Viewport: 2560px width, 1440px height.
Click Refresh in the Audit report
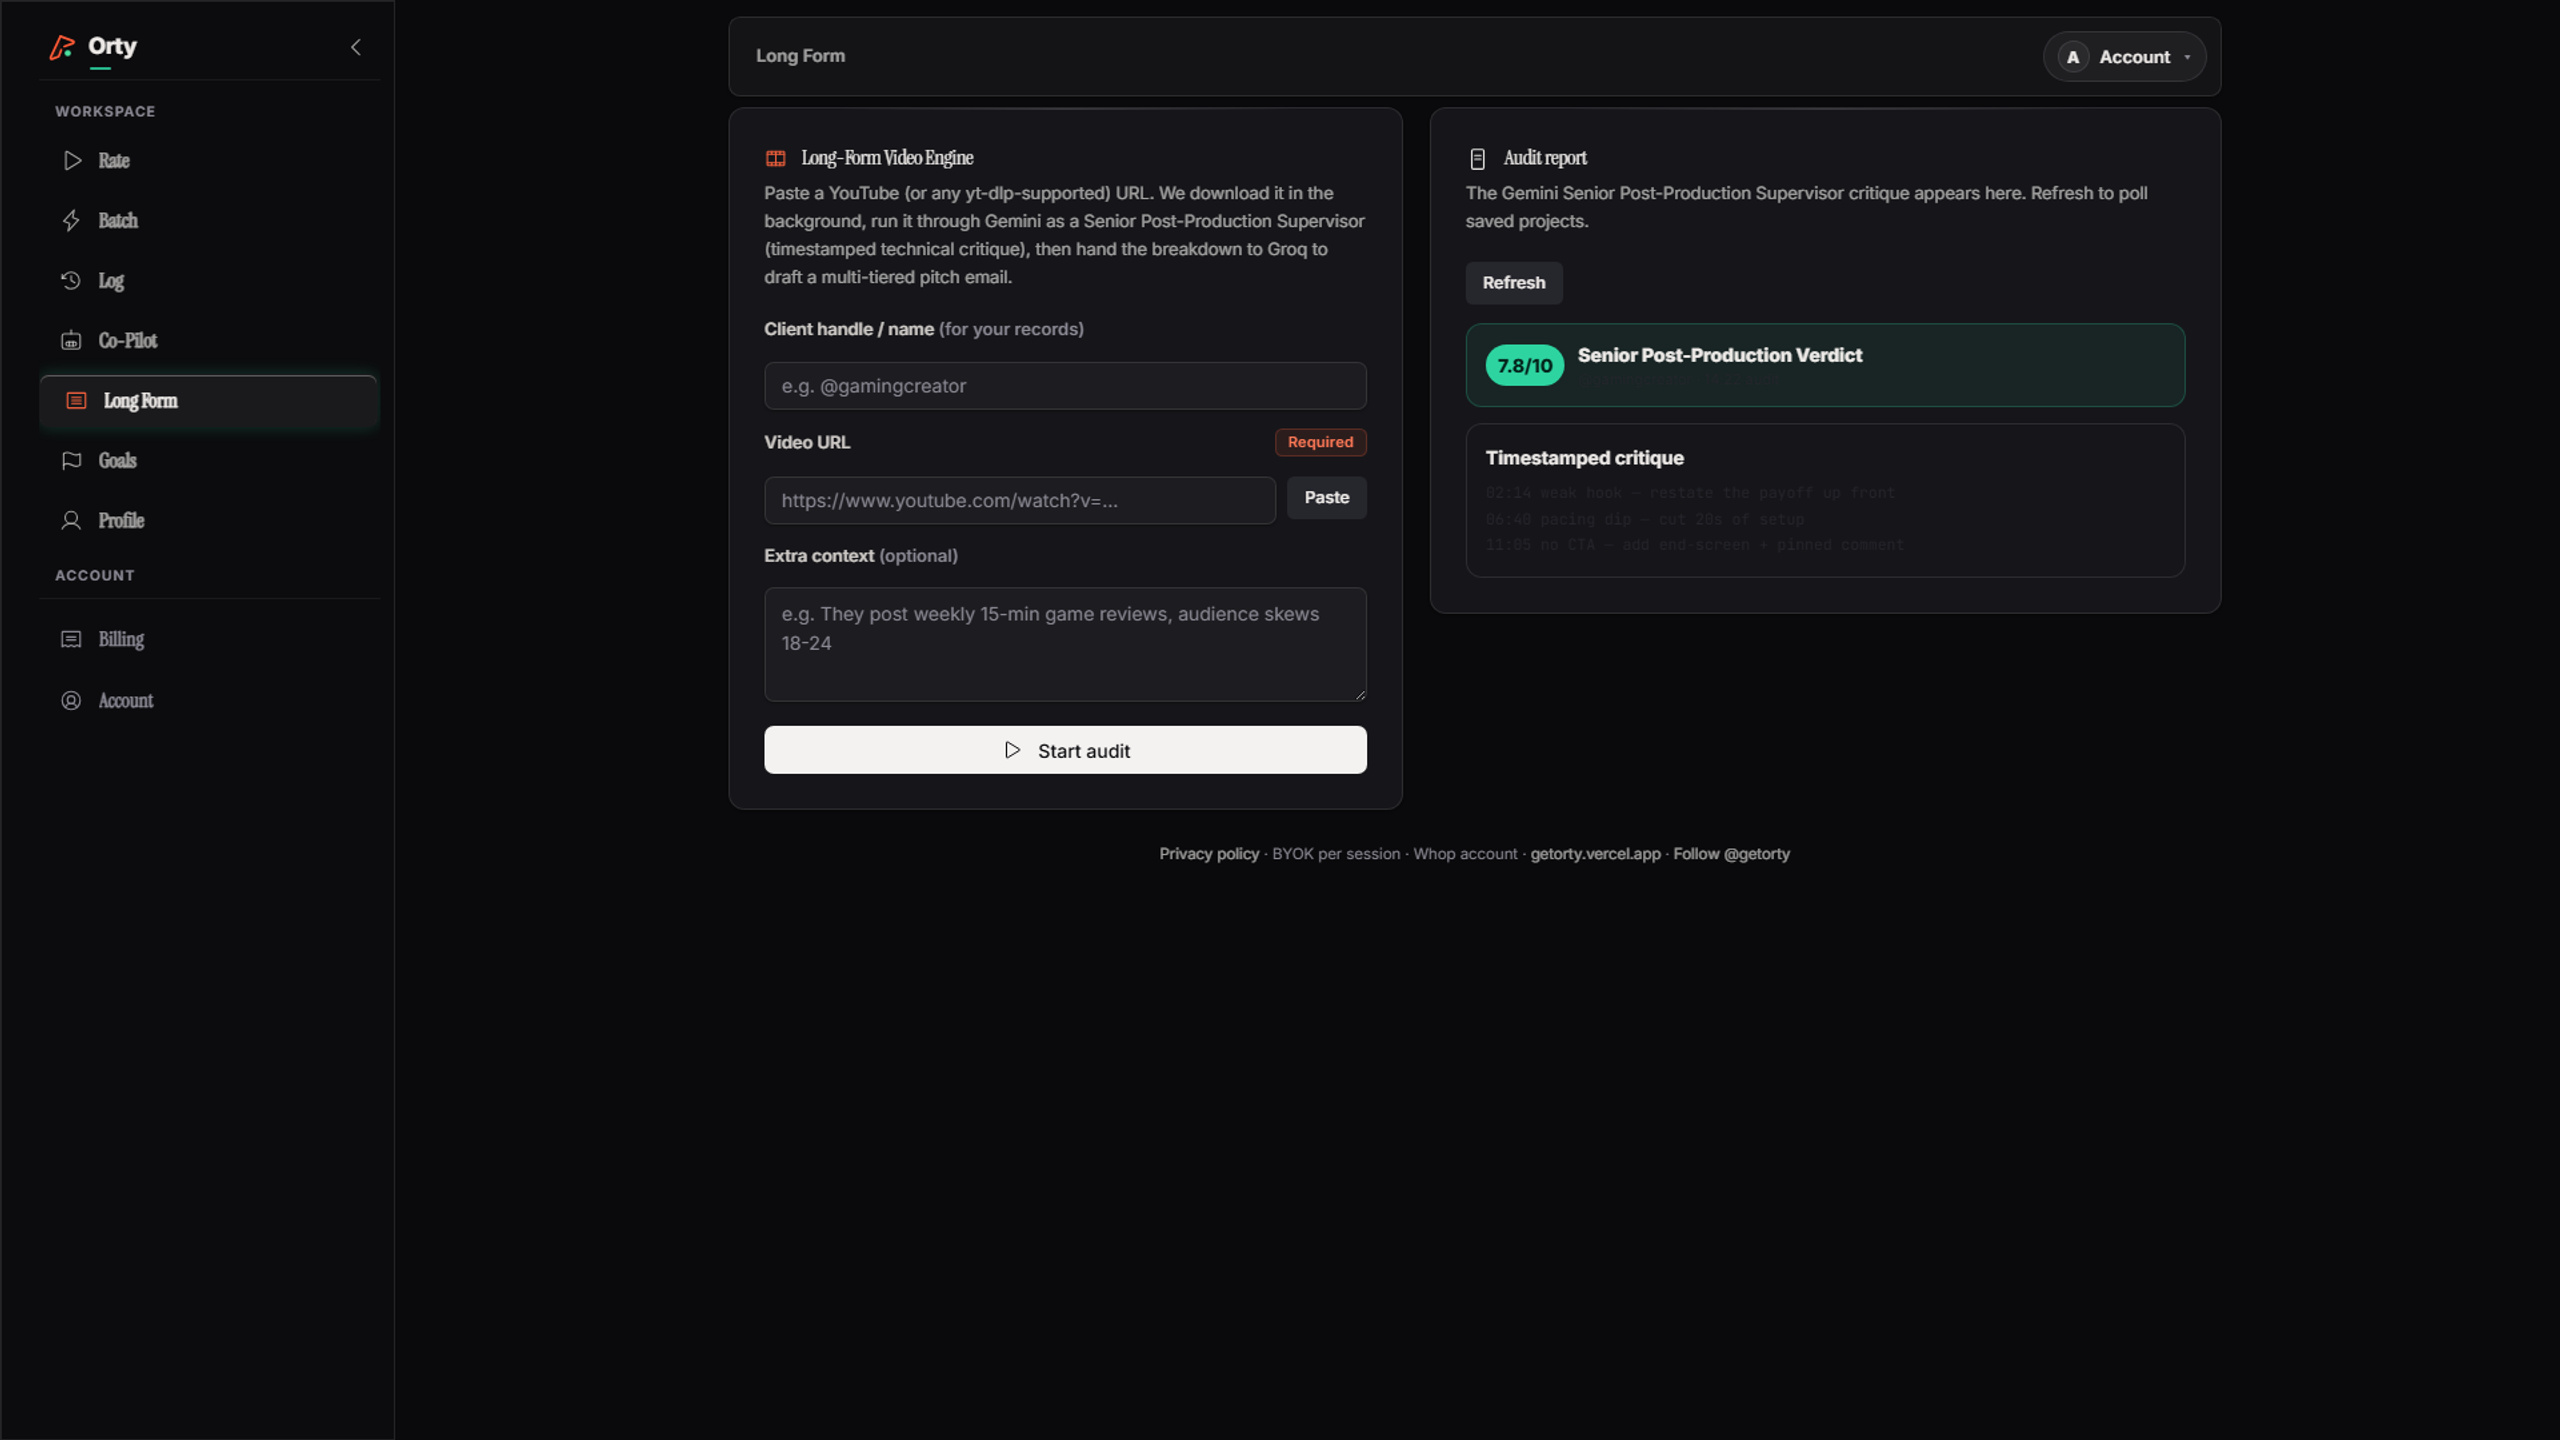pos(1514,283)
